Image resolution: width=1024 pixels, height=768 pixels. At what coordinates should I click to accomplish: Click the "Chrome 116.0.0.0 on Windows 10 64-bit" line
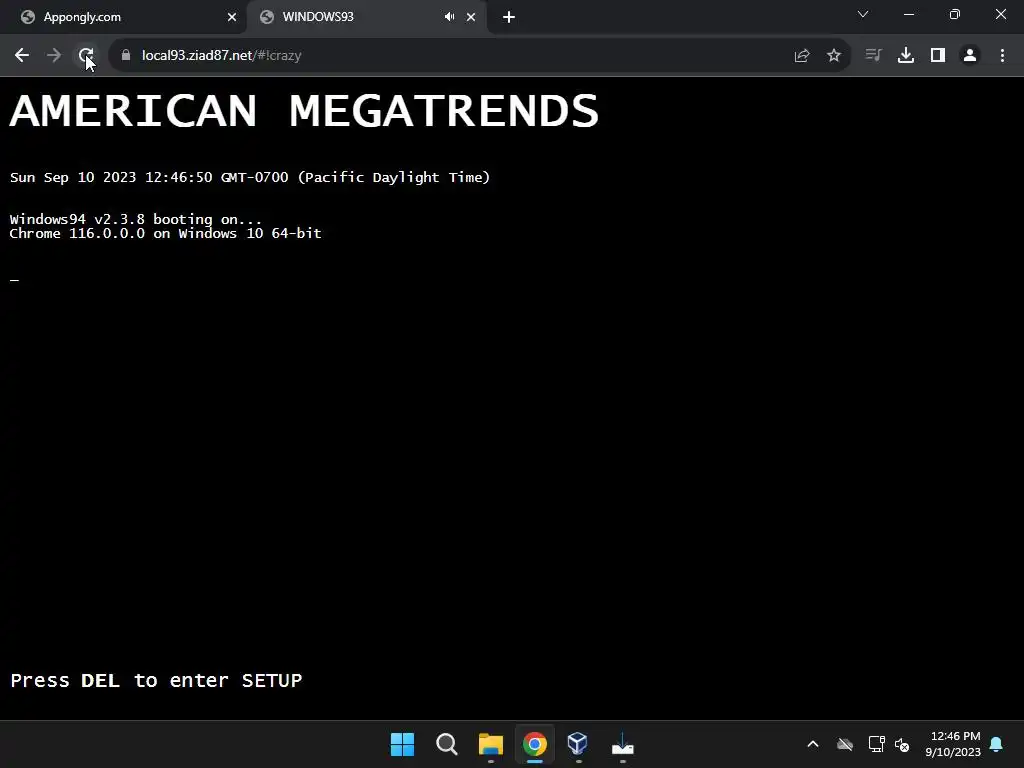[165, 233]
